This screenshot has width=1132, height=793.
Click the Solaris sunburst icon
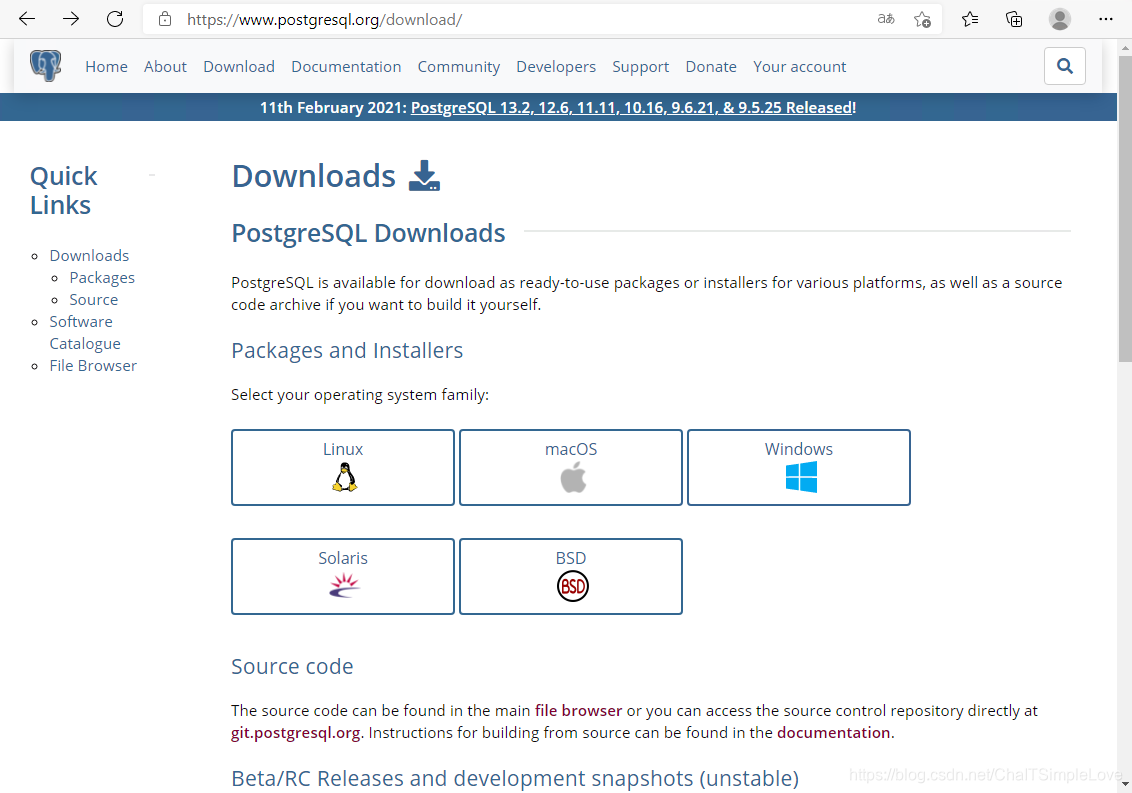[344, 586]
